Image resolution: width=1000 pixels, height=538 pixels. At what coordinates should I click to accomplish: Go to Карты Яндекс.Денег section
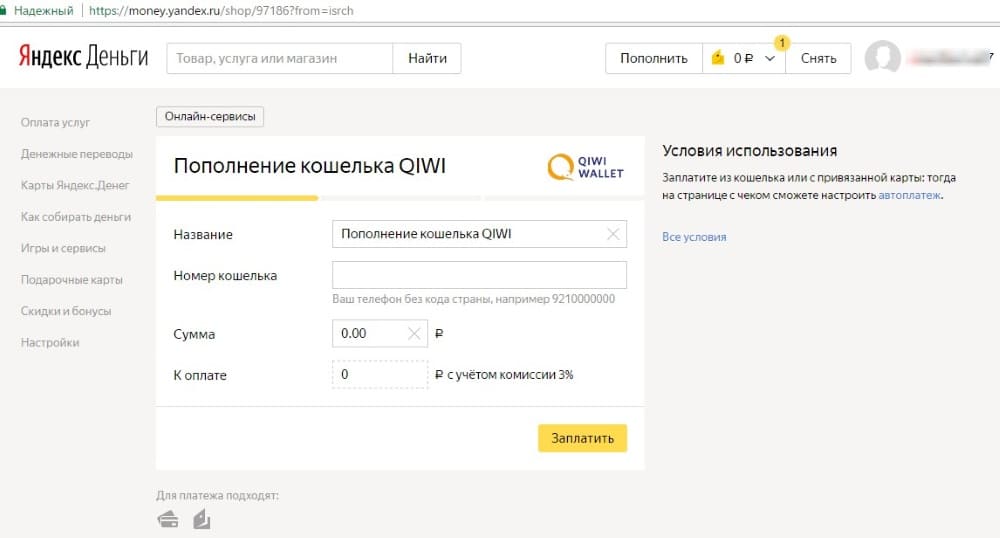coord(75,185)
